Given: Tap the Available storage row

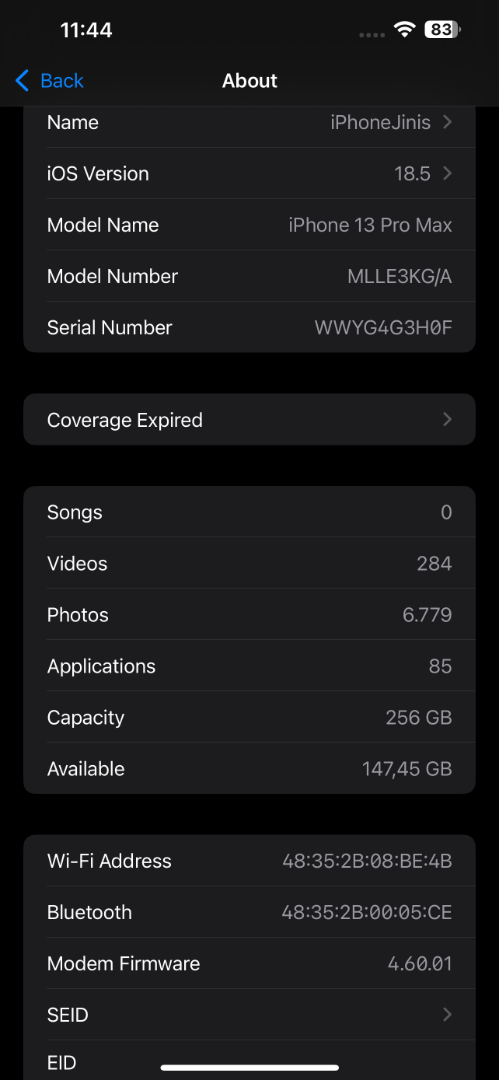Looking at the screenshot, I should pyautogui.click(x=250, y=768).
